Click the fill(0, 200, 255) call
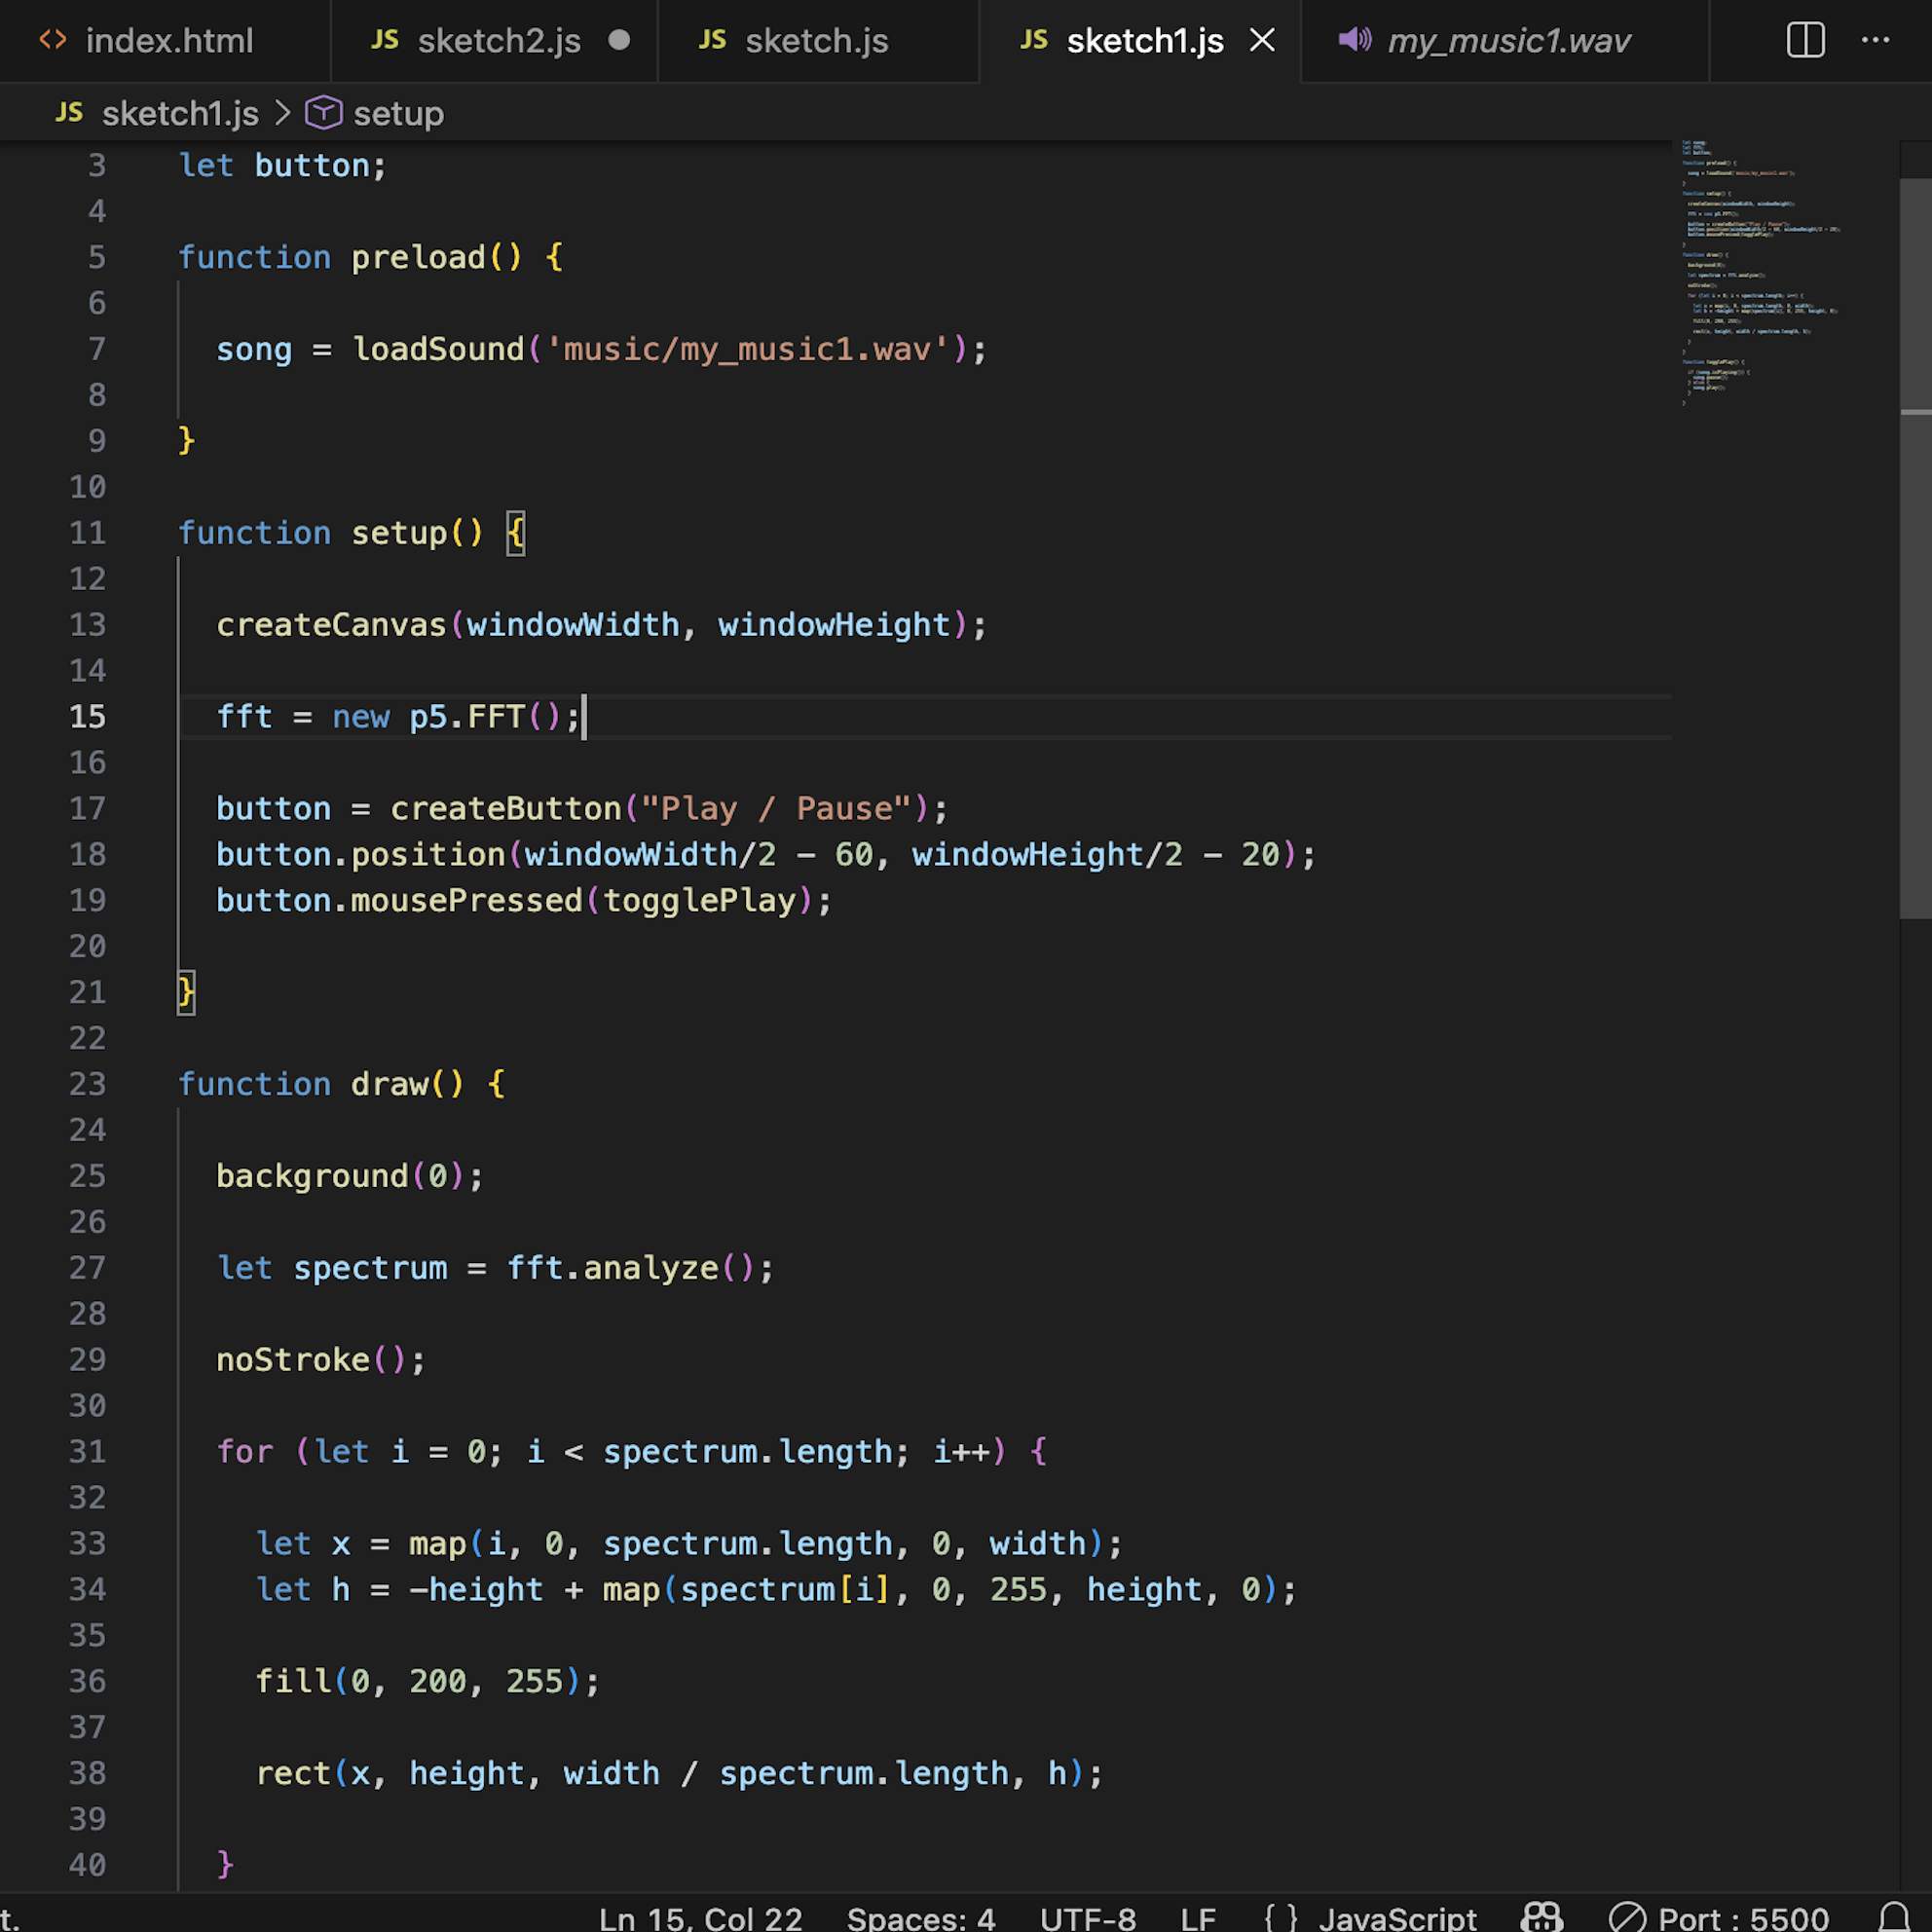 click(418, 1681)
